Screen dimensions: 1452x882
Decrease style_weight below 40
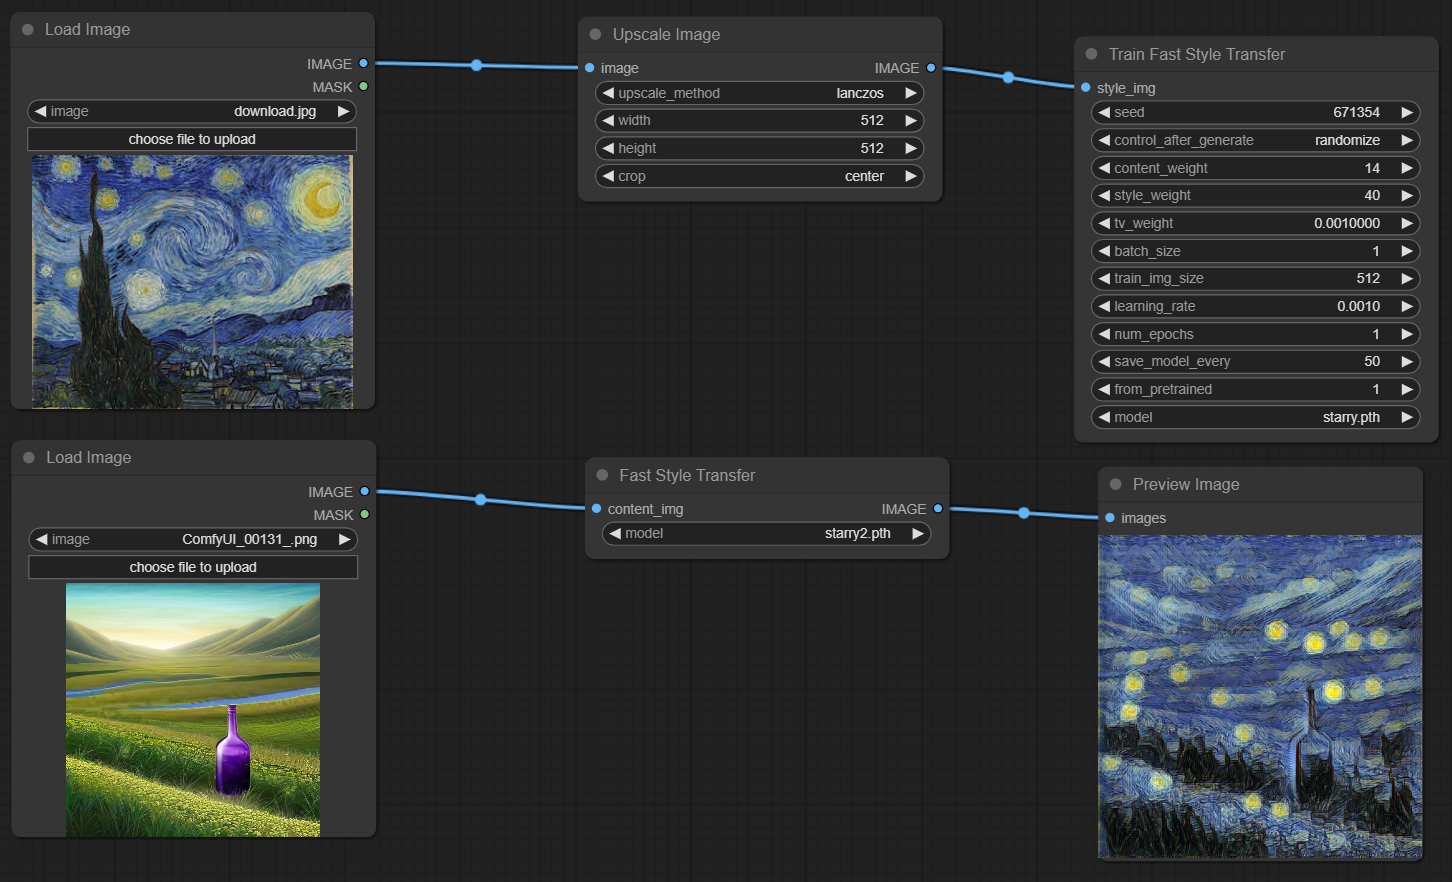1103,195
